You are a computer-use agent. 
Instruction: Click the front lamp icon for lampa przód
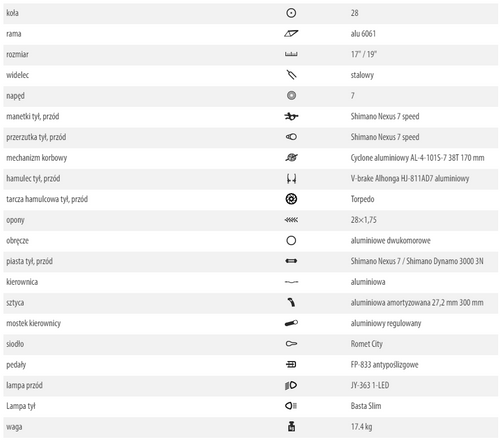(x=291, y=385)
